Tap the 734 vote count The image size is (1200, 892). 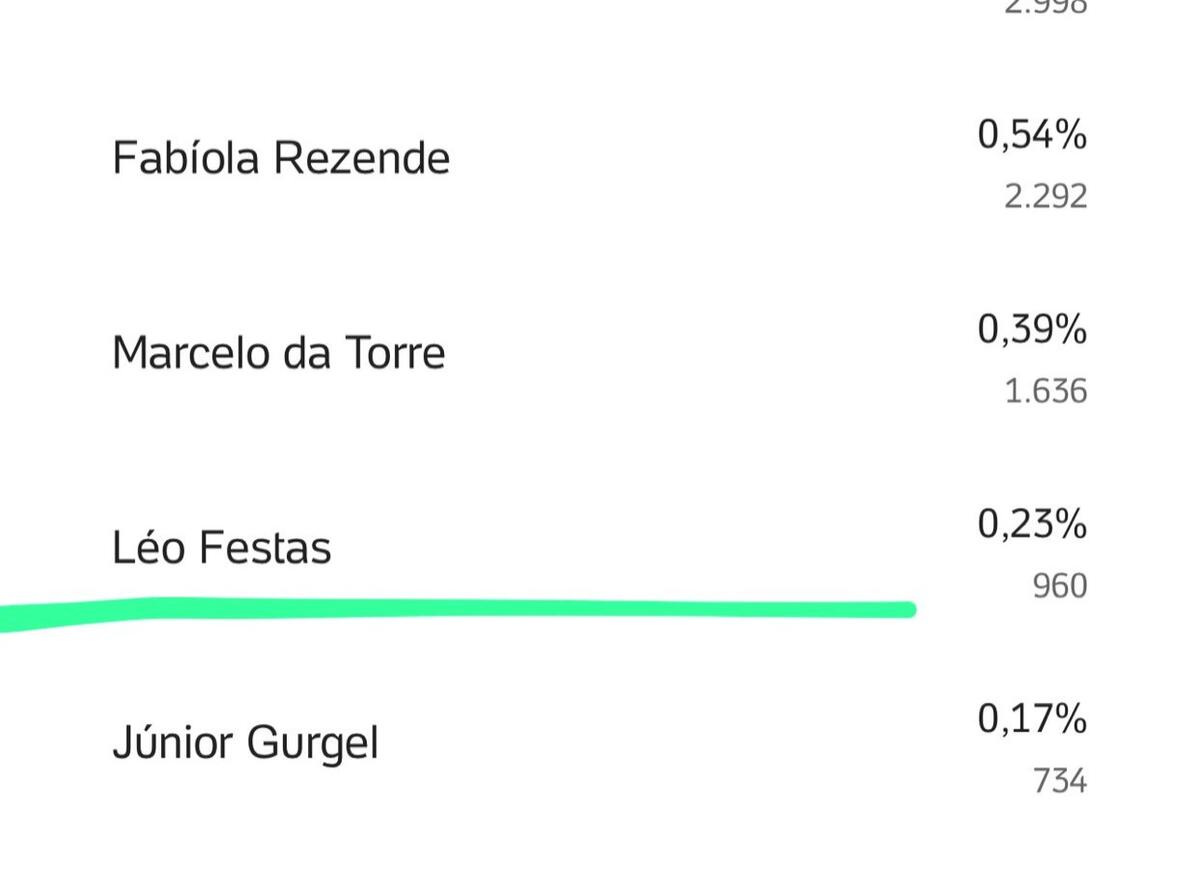tap(1059, 781)
